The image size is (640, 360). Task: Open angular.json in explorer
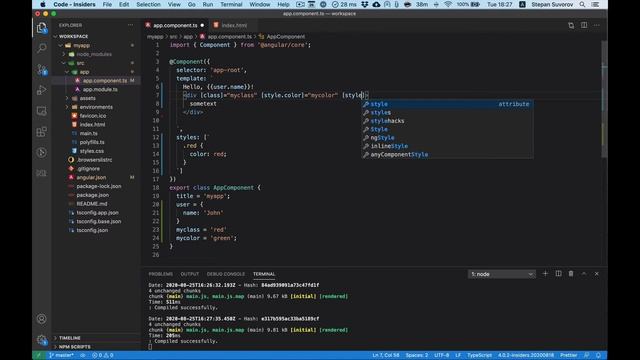(96, 178)
